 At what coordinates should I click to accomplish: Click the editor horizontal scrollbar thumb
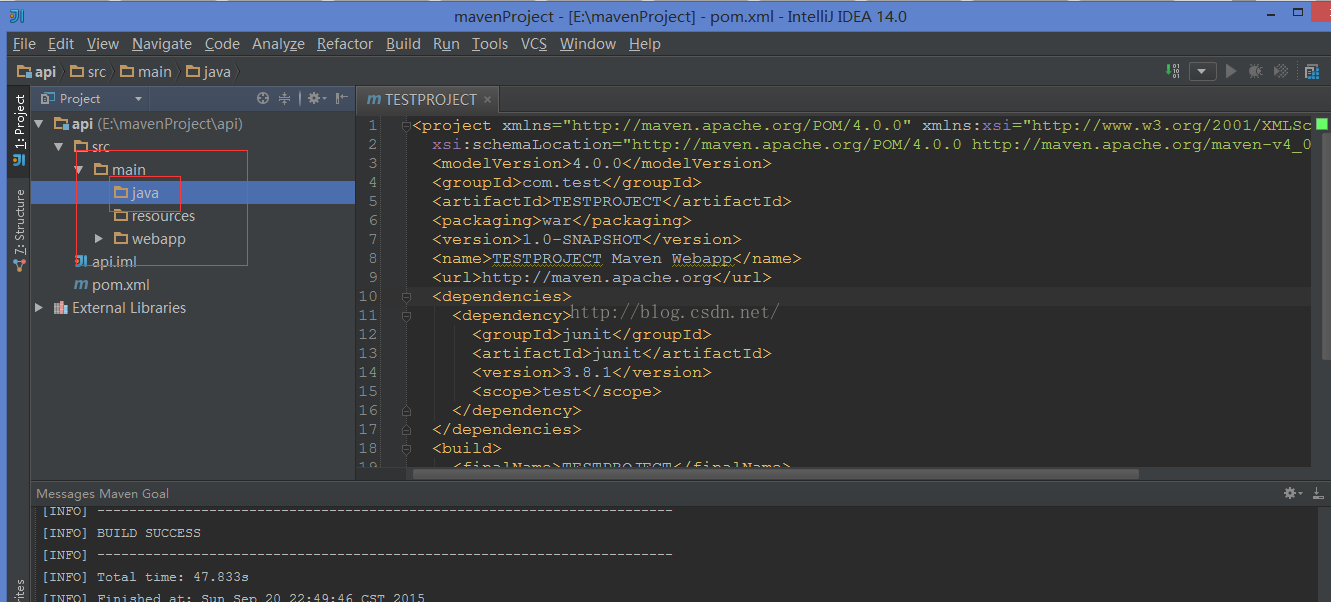775,474
